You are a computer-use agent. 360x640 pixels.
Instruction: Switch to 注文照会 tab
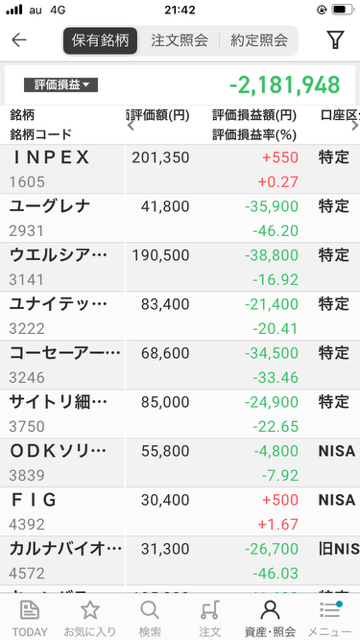(179, 40)
